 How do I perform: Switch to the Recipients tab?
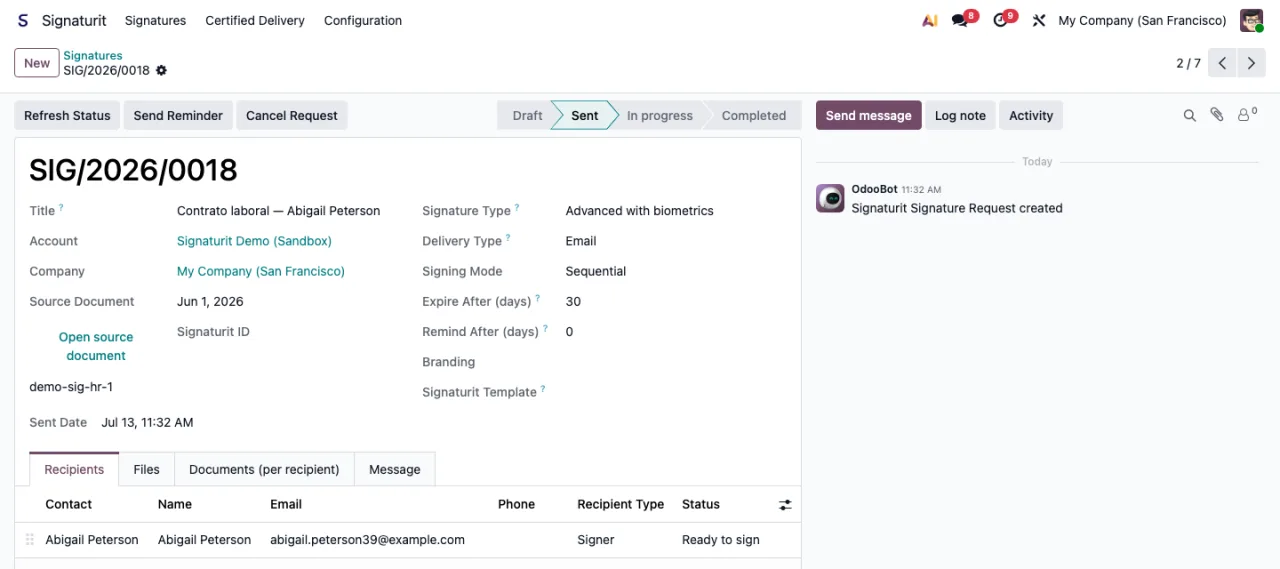[x=74, y=470]
